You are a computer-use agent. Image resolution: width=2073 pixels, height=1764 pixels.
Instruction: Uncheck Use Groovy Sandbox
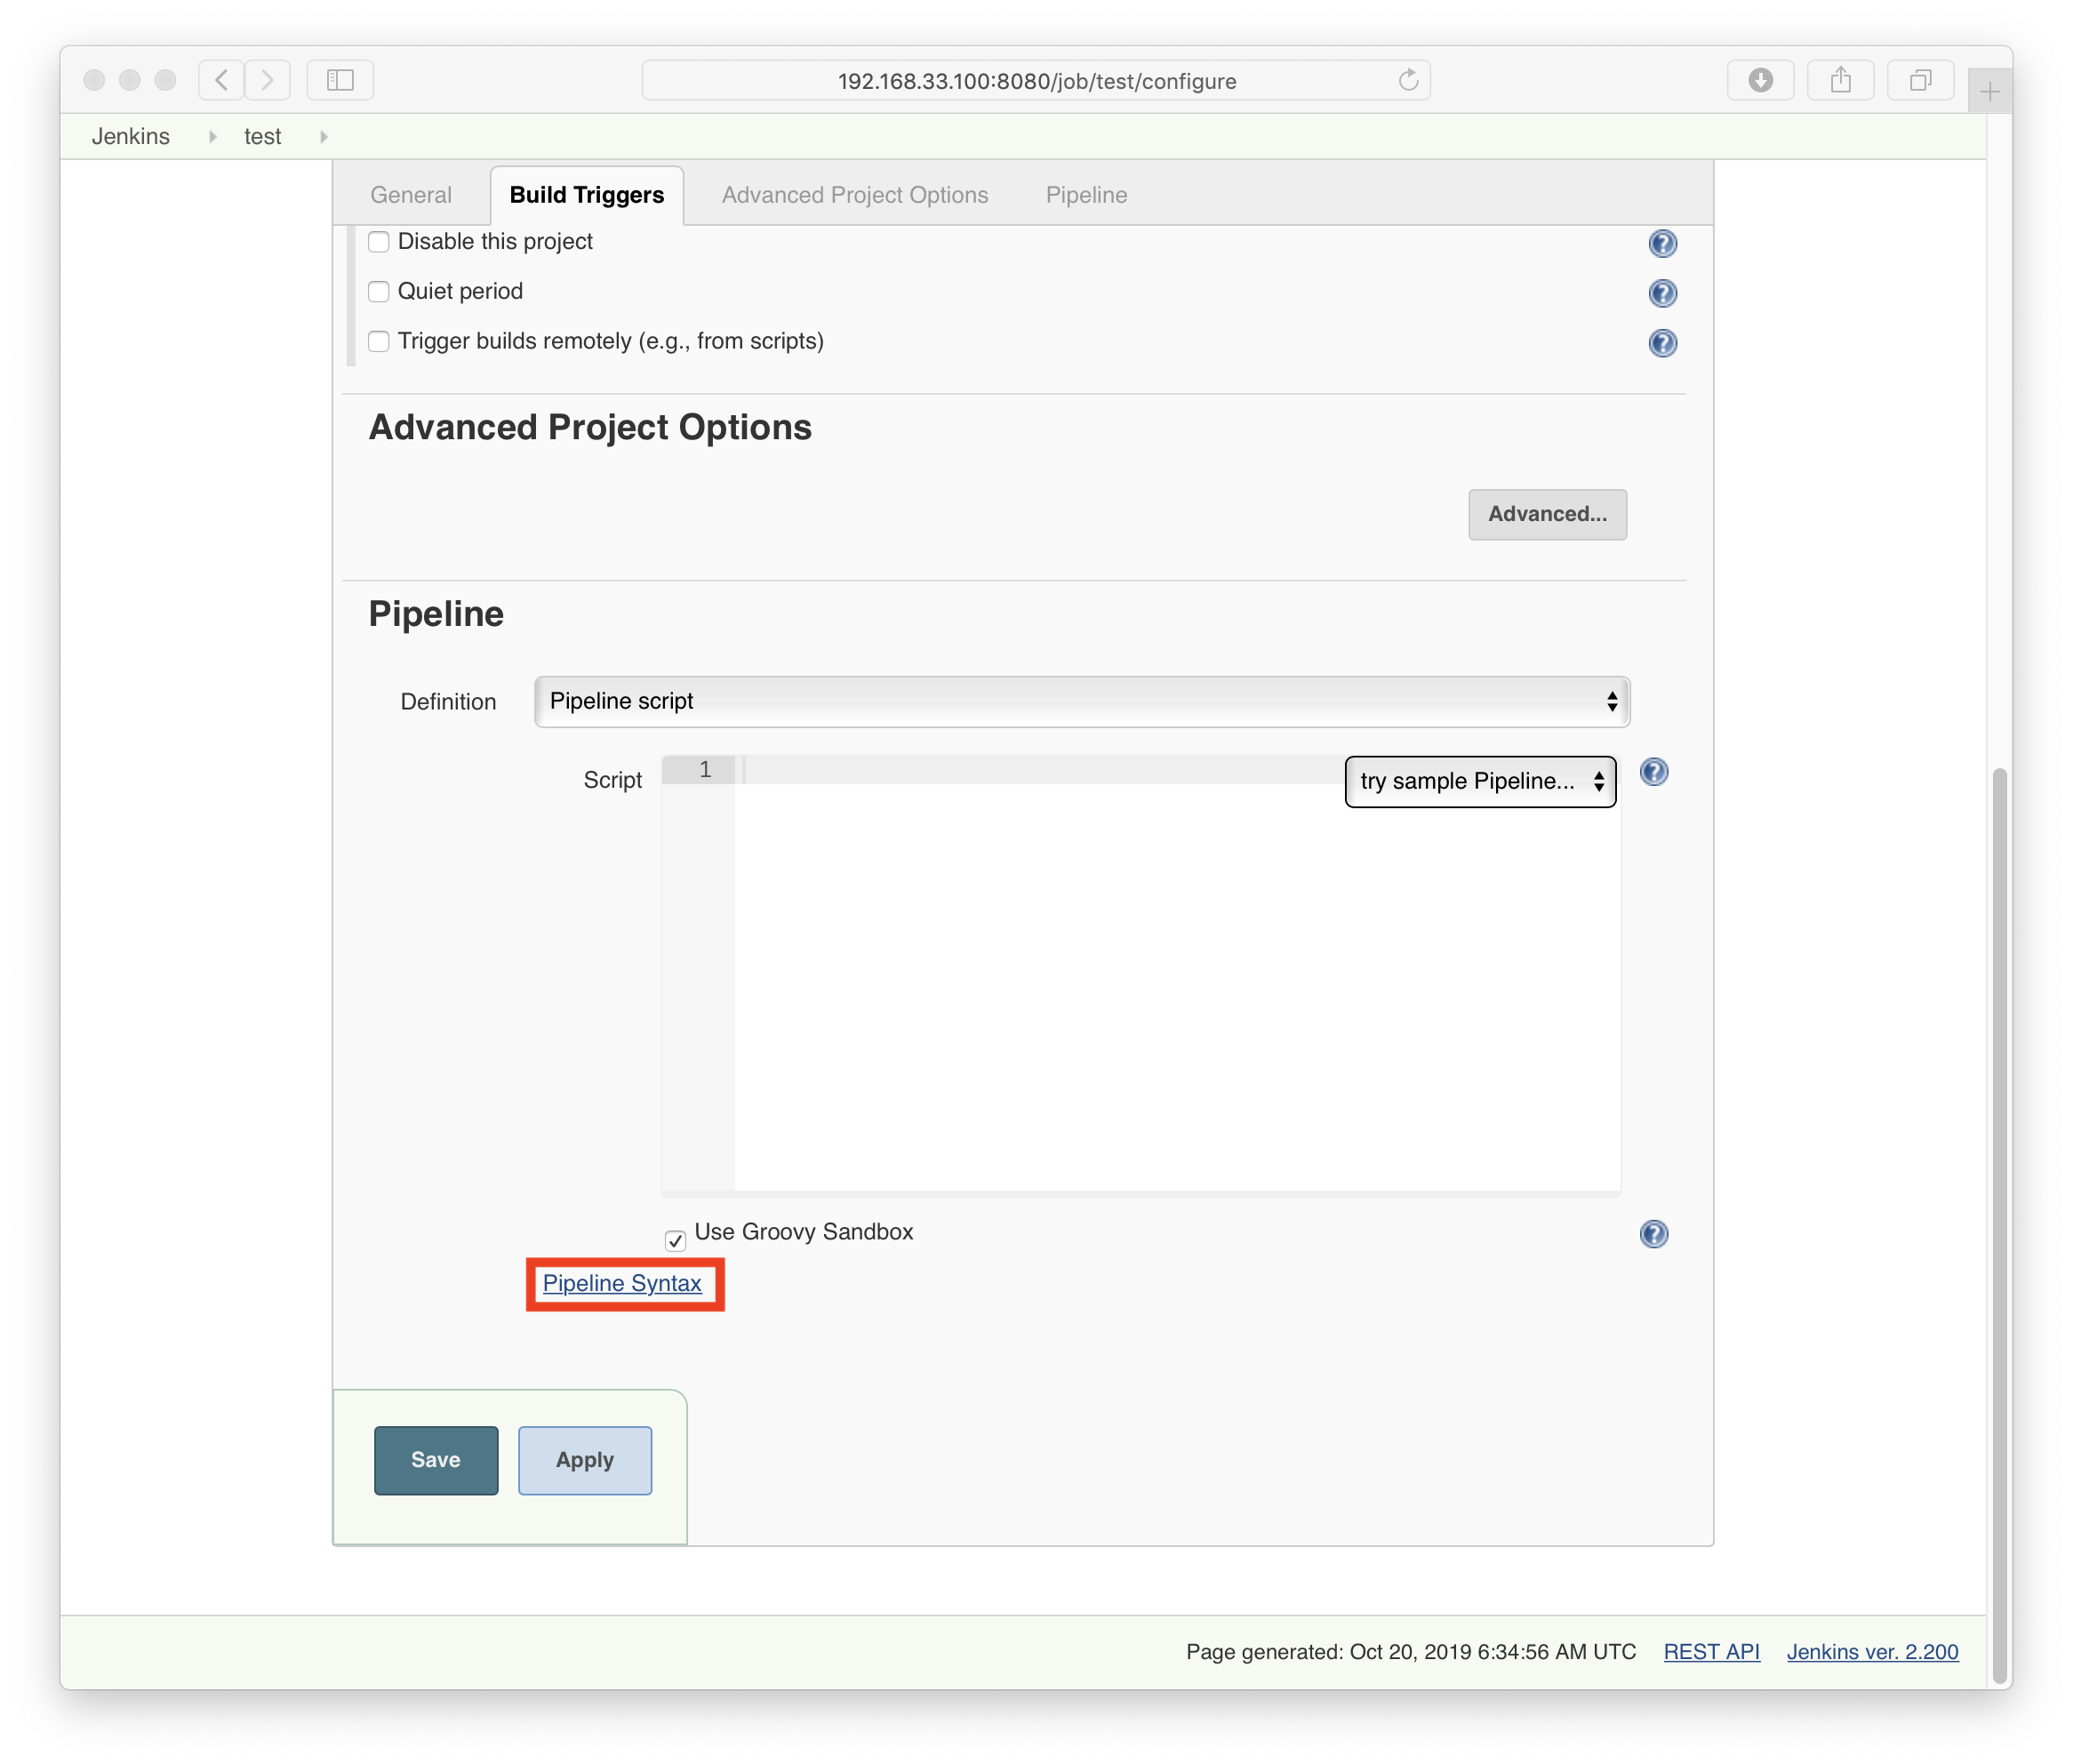(675, 1240)
